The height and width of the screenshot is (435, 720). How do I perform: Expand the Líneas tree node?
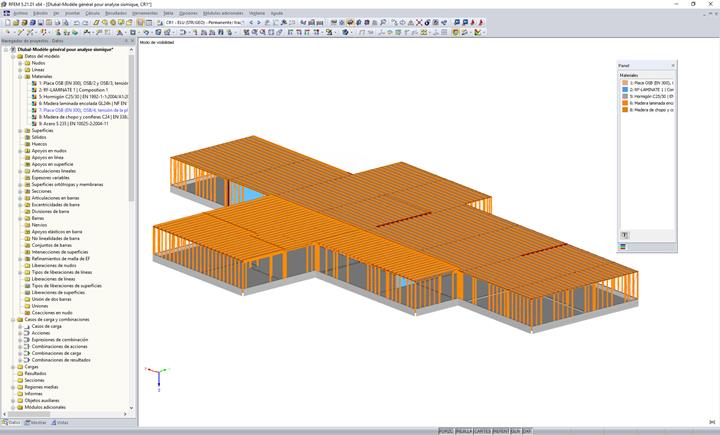[x=20, y=70]
